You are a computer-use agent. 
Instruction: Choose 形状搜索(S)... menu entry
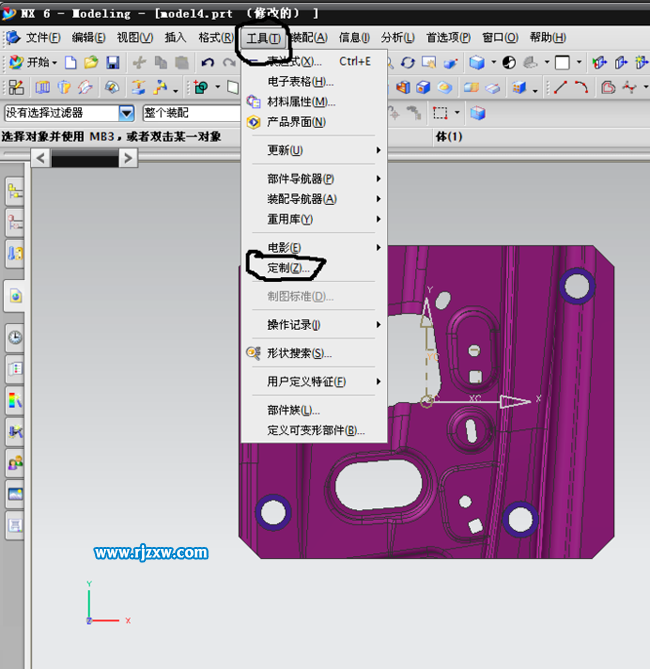pos(314,354)
